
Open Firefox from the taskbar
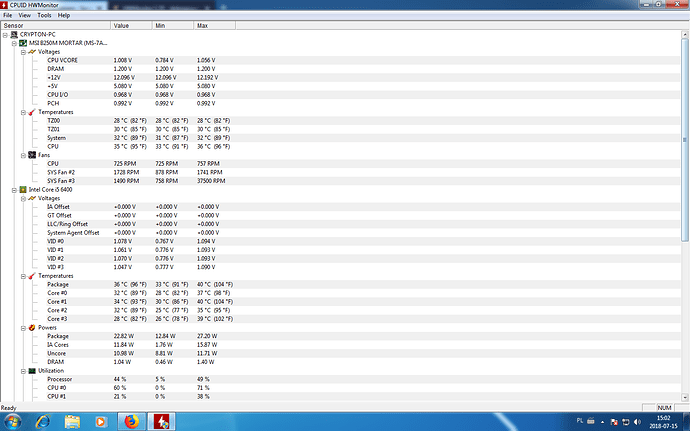130,420
